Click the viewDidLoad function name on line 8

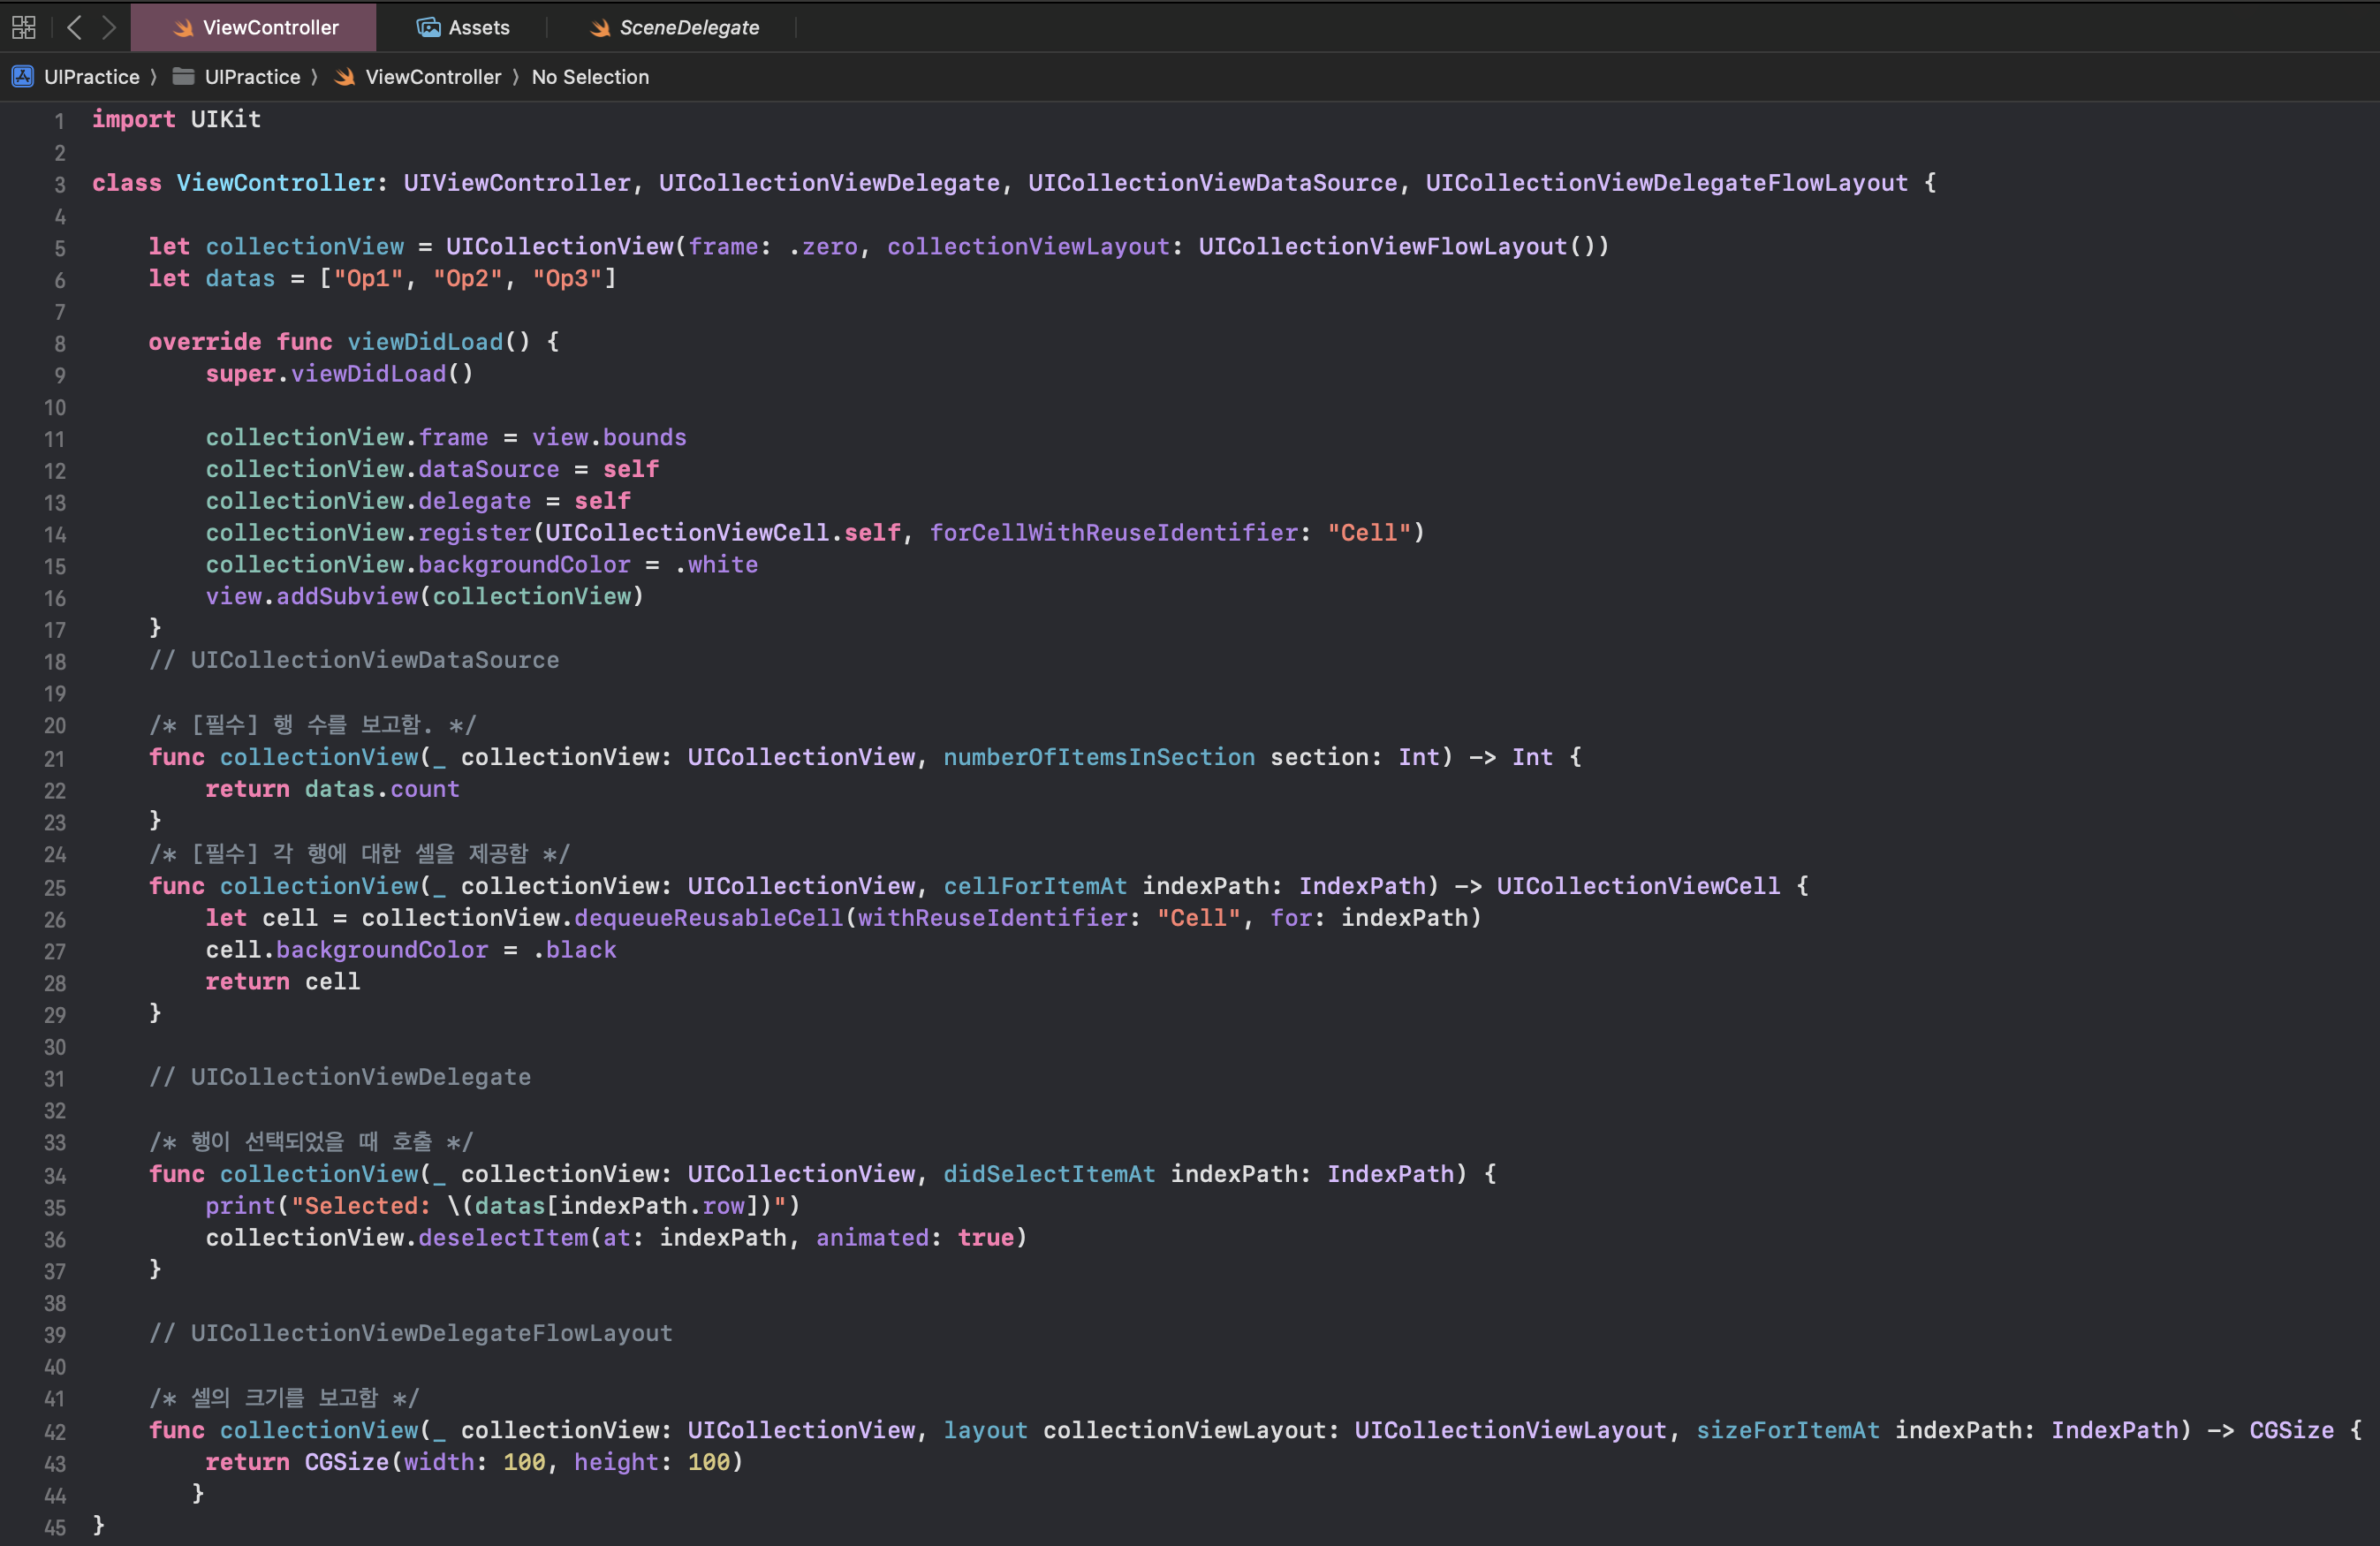(x=424, y=342)
